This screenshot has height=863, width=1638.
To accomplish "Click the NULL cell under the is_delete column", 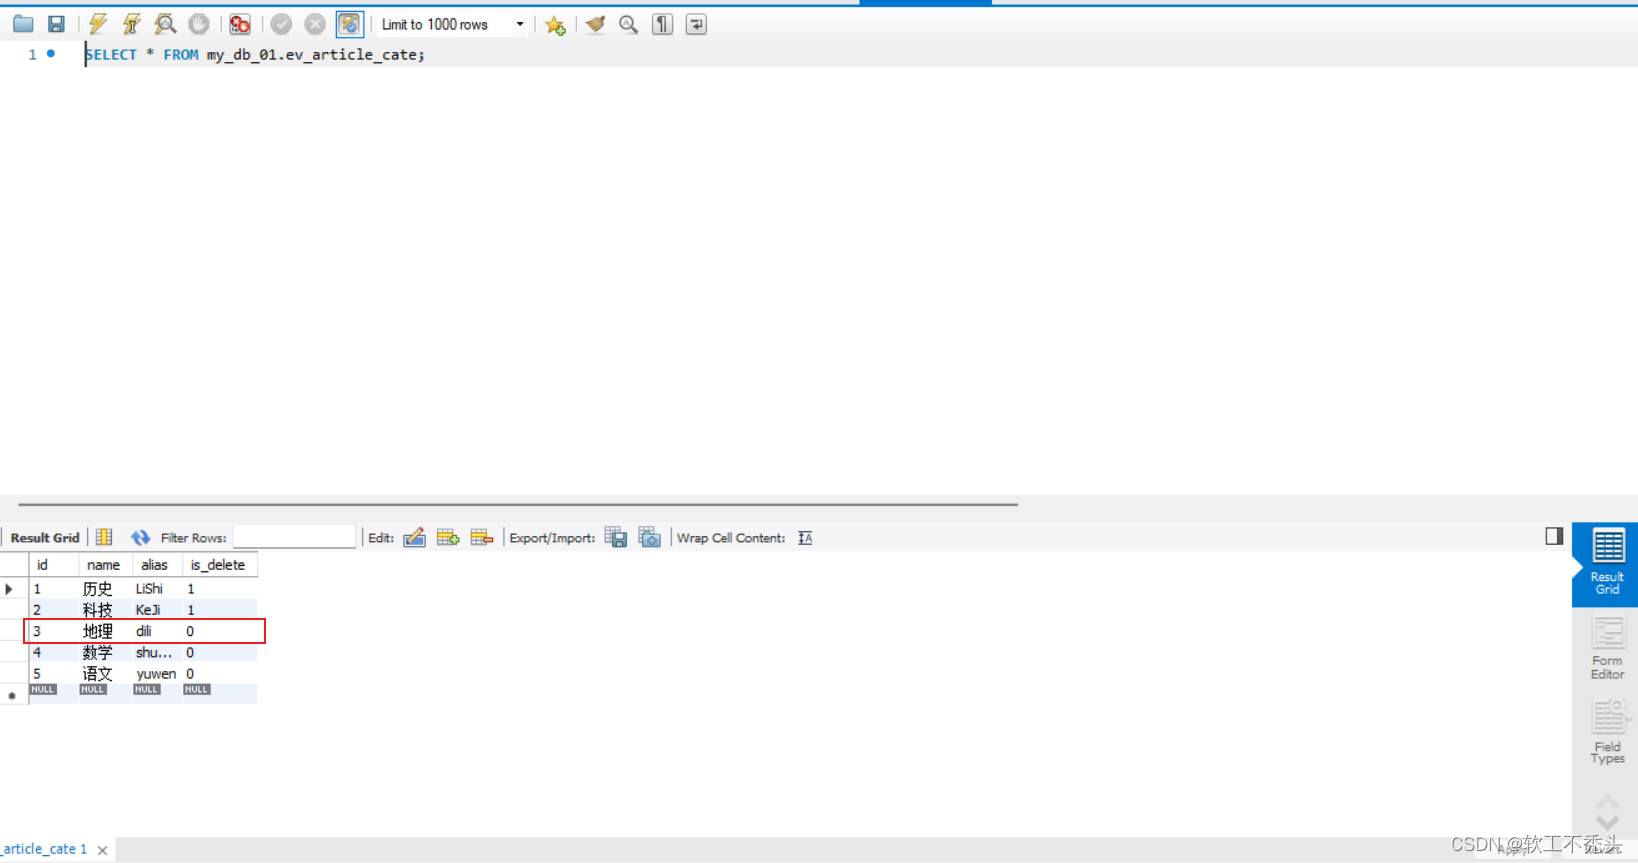I will [197, 690].
